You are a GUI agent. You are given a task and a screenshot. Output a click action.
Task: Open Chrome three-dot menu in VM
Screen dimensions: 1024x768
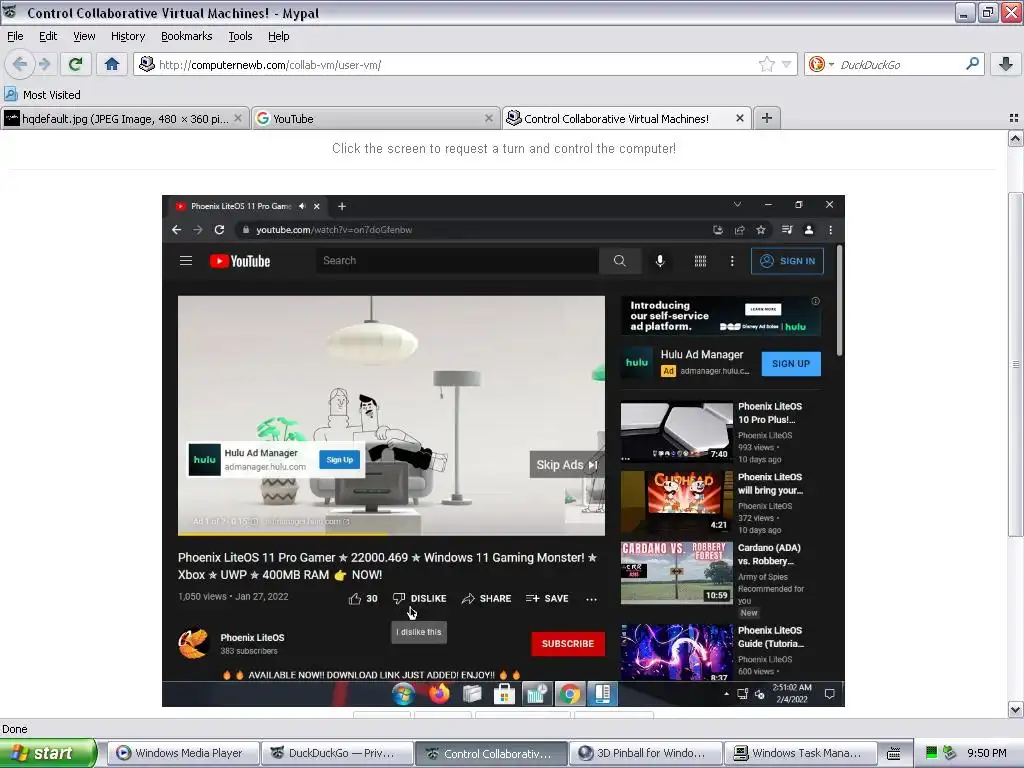tap(831, 230)
